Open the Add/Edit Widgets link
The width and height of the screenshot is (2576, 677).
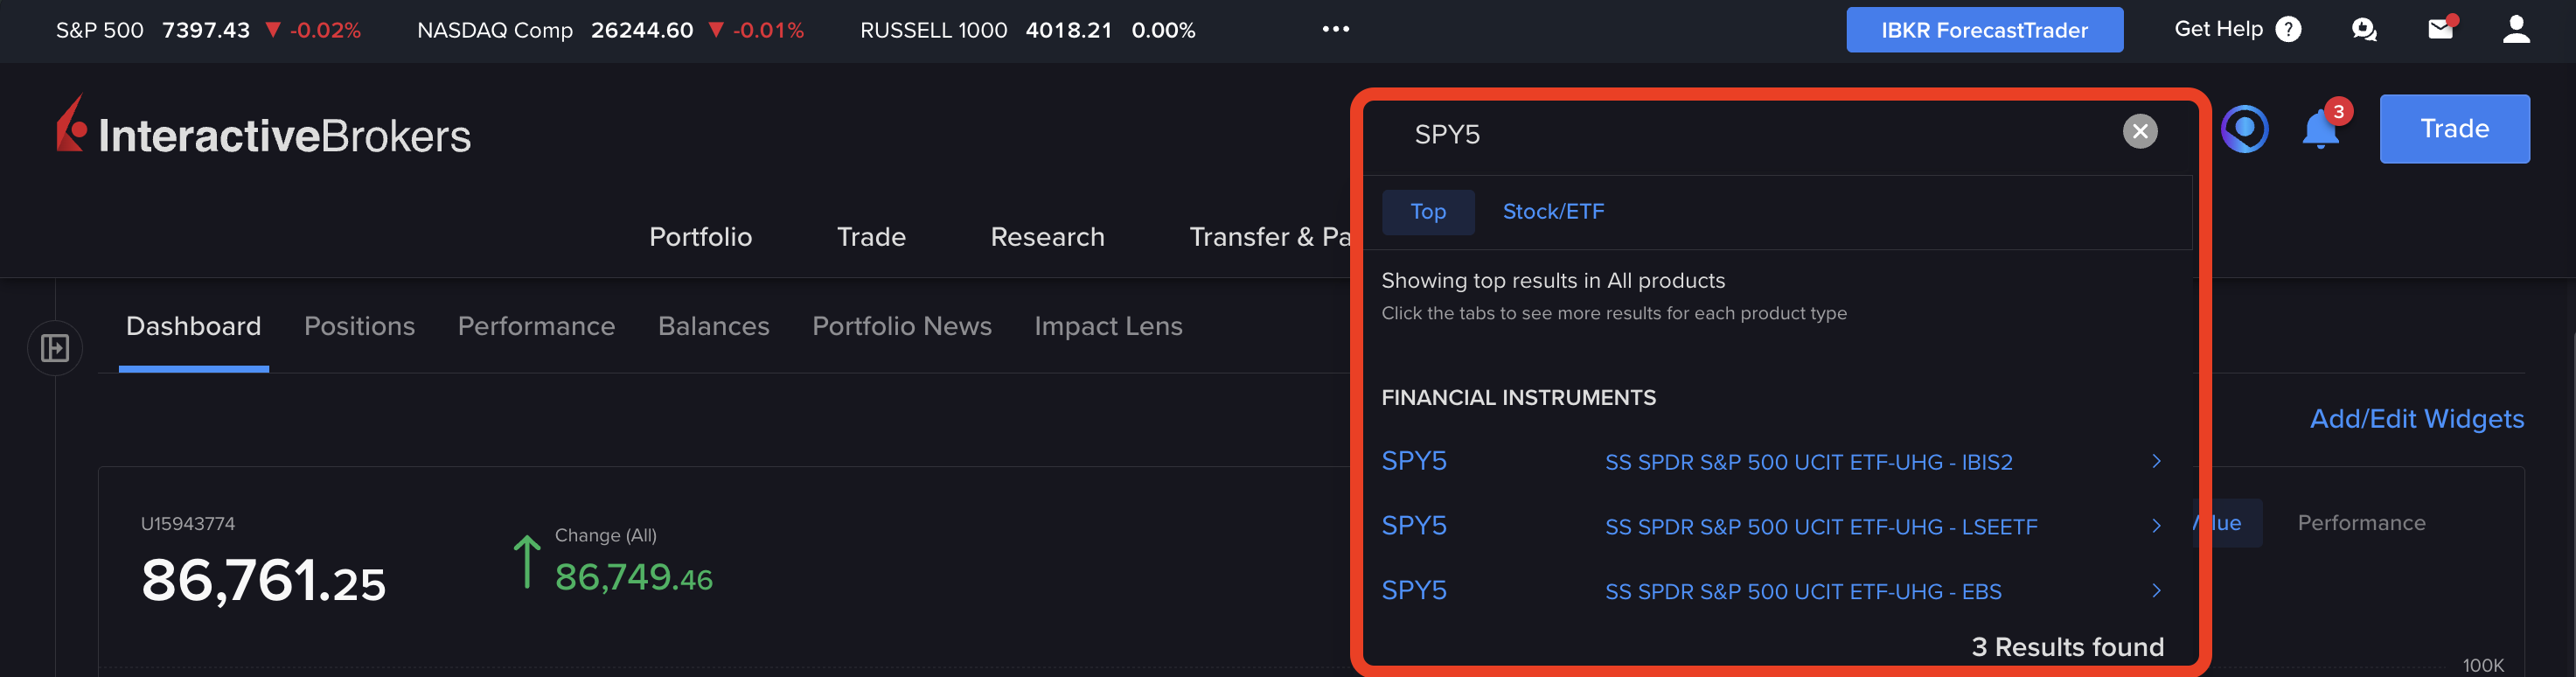(2416, 419)
